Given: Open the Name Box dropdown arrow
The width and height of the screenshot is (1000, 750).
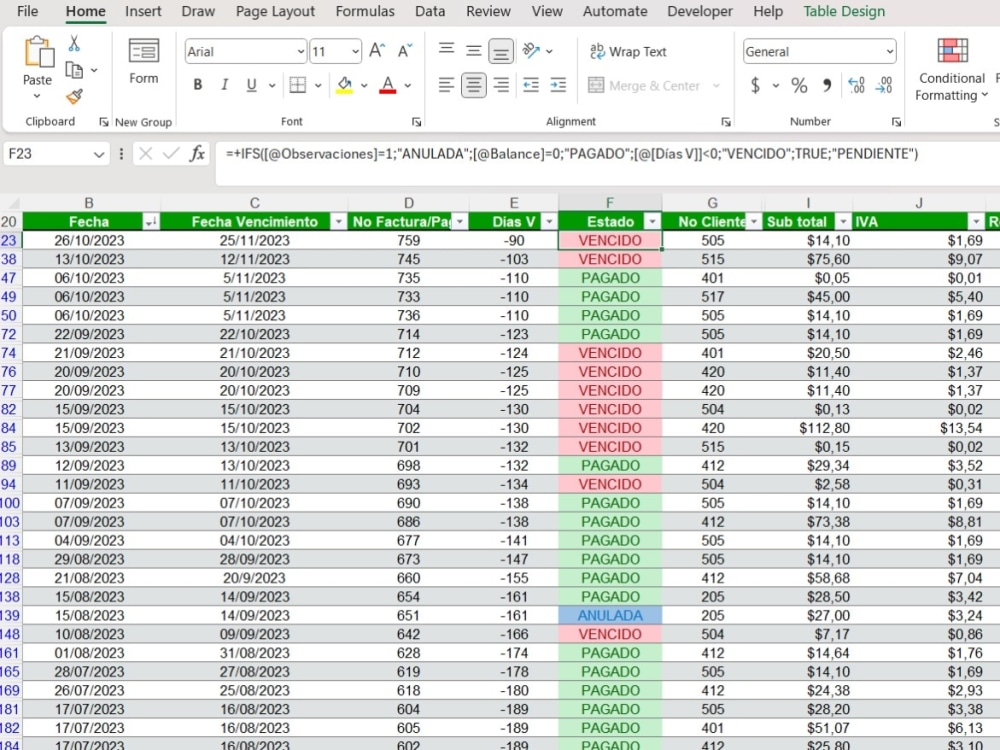Looking at the screenshot, I should click(98, 154).
